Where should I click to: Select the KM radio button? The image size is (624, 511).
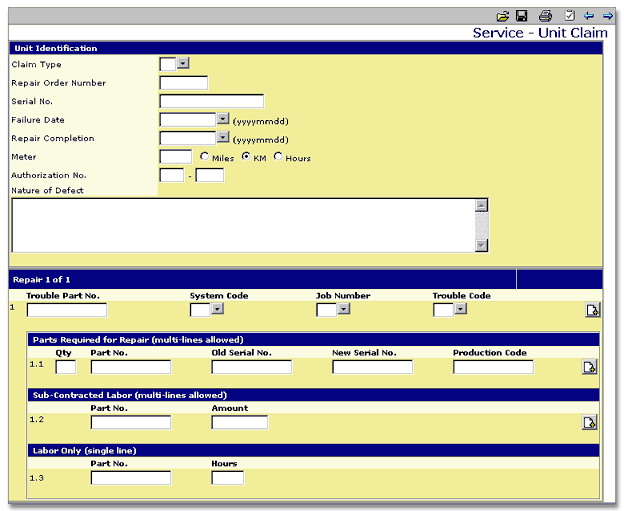coord(246,157)
